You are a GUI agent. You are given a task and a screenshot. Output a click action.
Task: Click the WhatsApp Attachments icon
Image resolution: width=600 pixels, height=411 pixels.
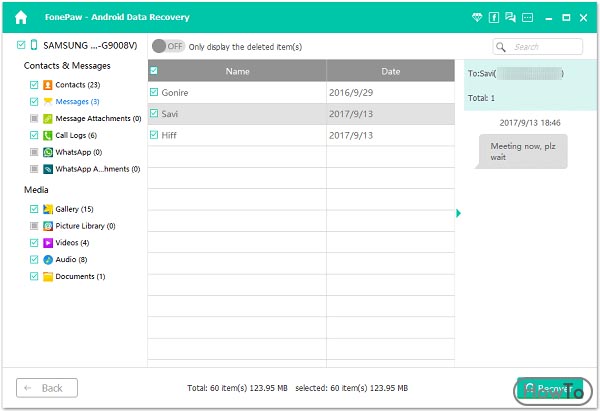(x=47, y=169)
